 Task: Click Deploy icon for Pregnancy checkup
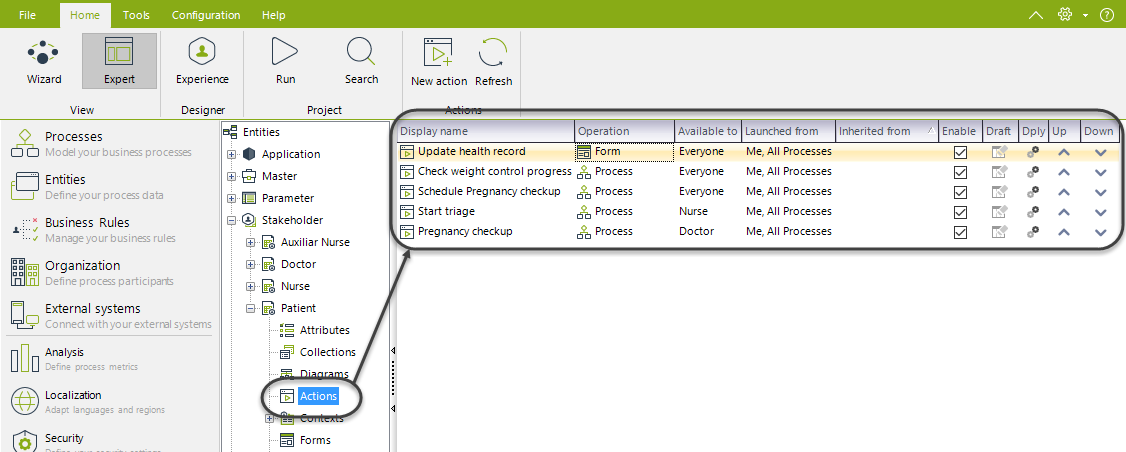(1033, 232)
